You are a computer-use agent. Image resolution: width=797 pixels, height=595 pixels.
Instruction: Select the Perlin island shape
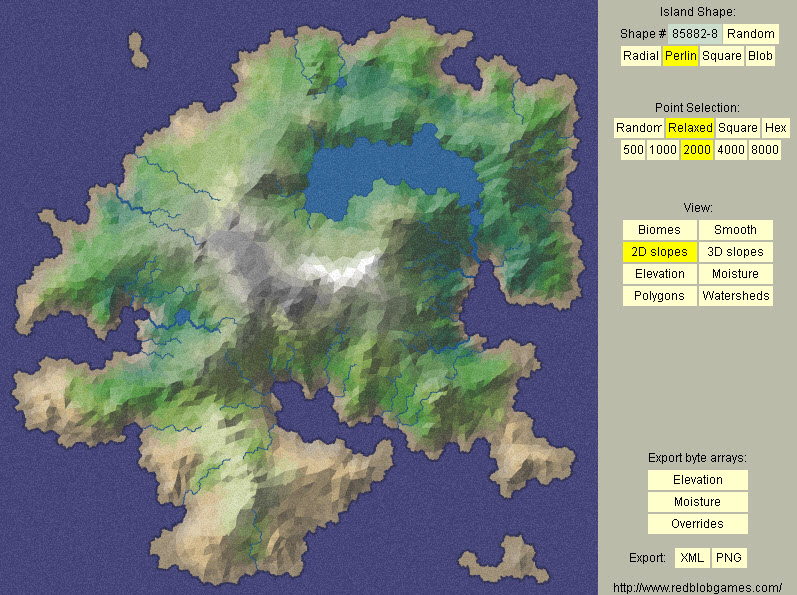tap(681, 56)
